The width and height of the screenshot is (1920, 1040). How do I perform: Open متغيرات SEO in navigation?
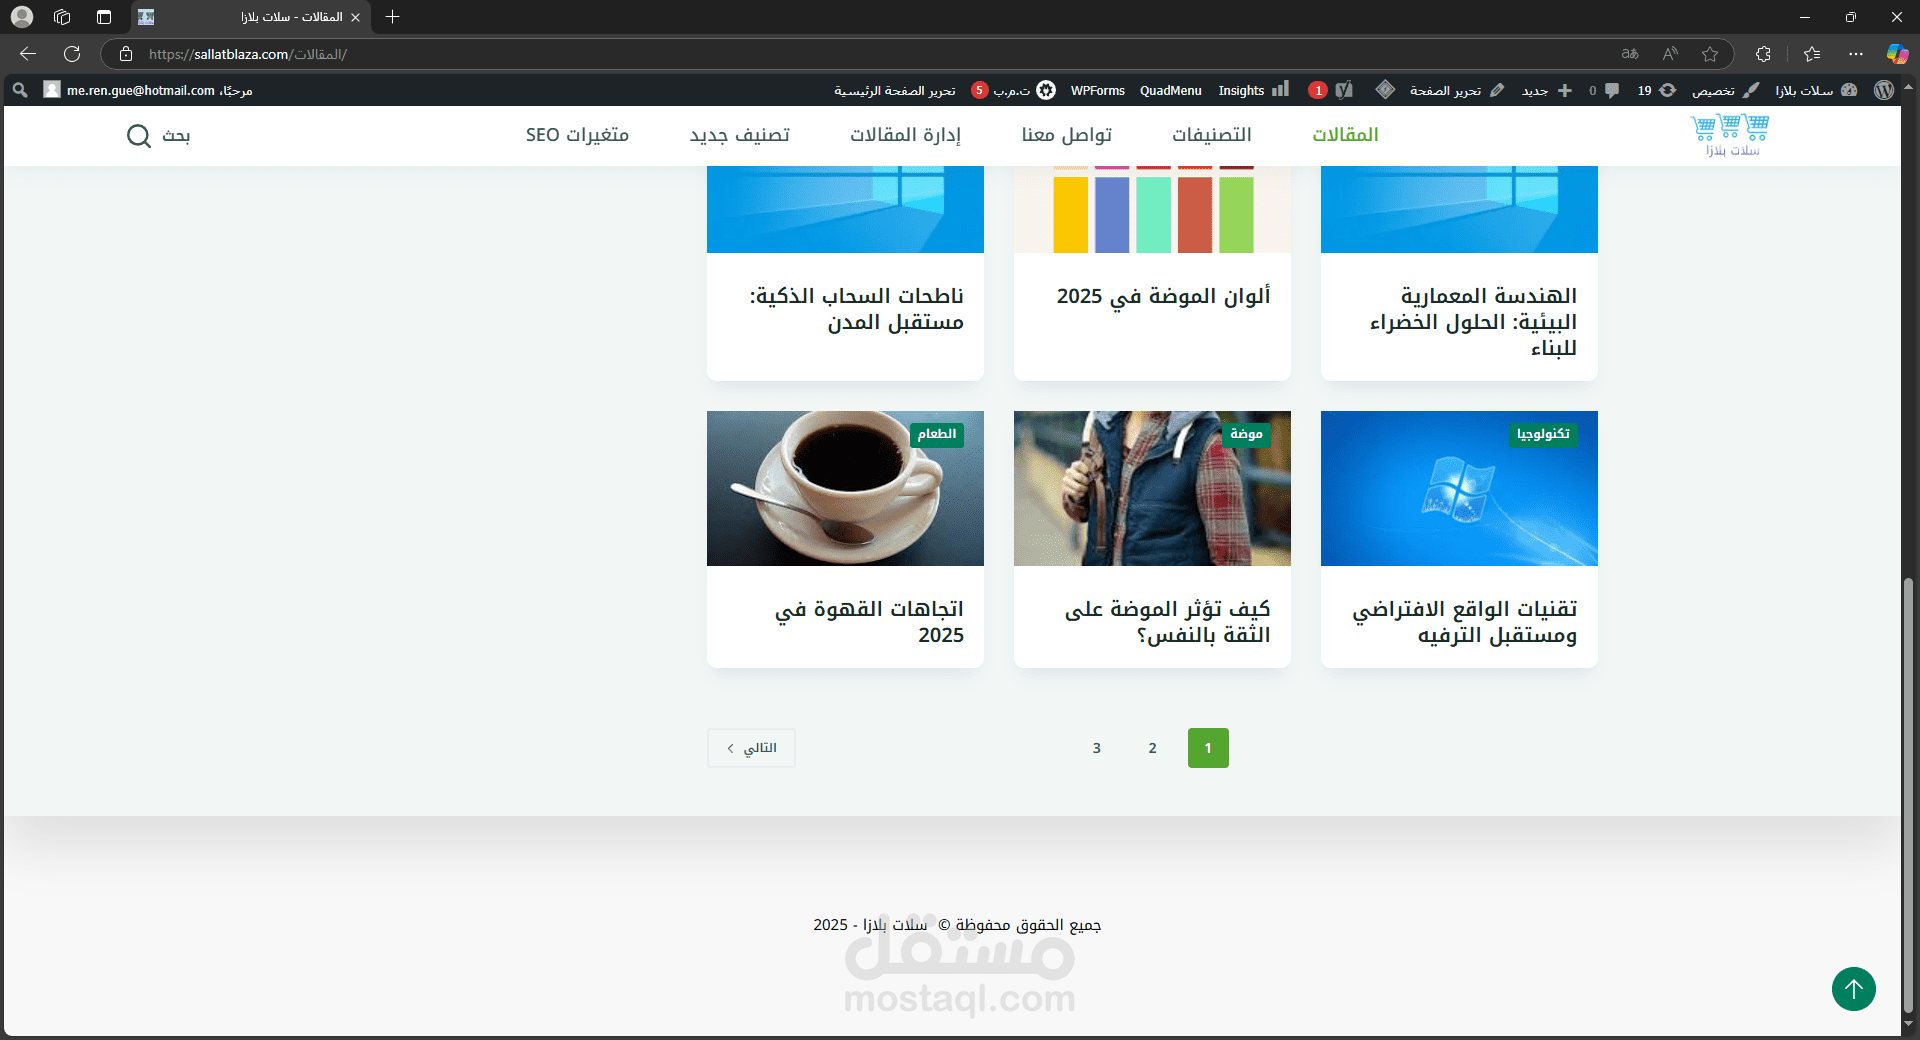pyautogui.click(x=577, y=135)
